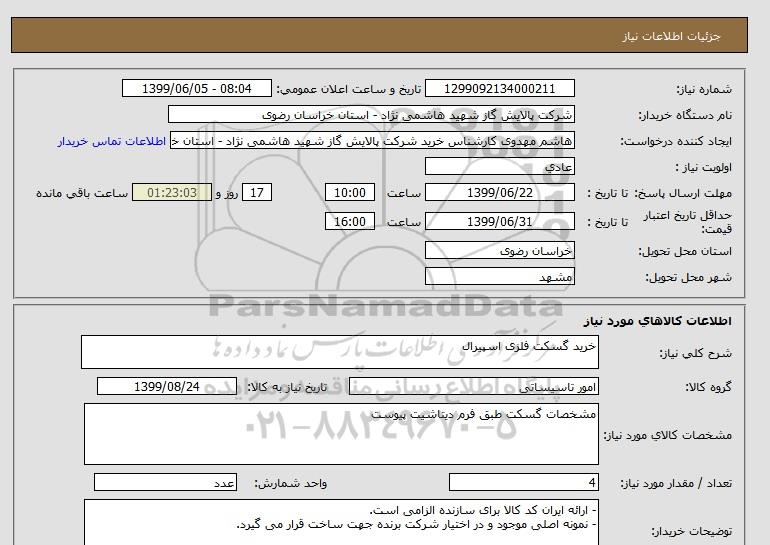770x545 pixels.
Task: Click the quantity field showing 4
Action: pos(523,482)
